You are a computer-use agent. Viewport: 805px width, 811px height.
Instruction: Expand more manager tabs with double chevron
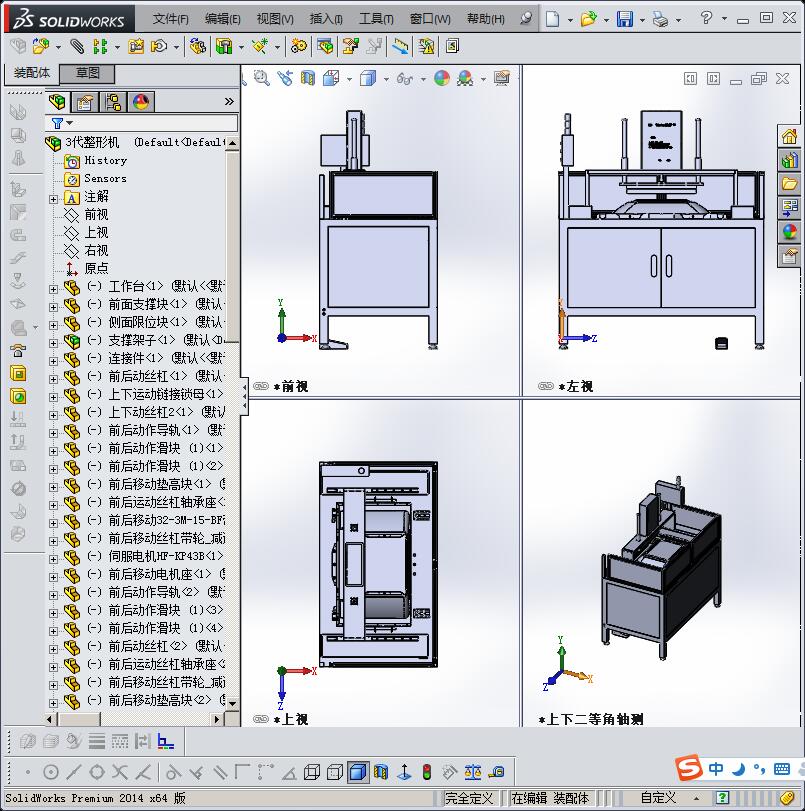(x=229, y=101)
